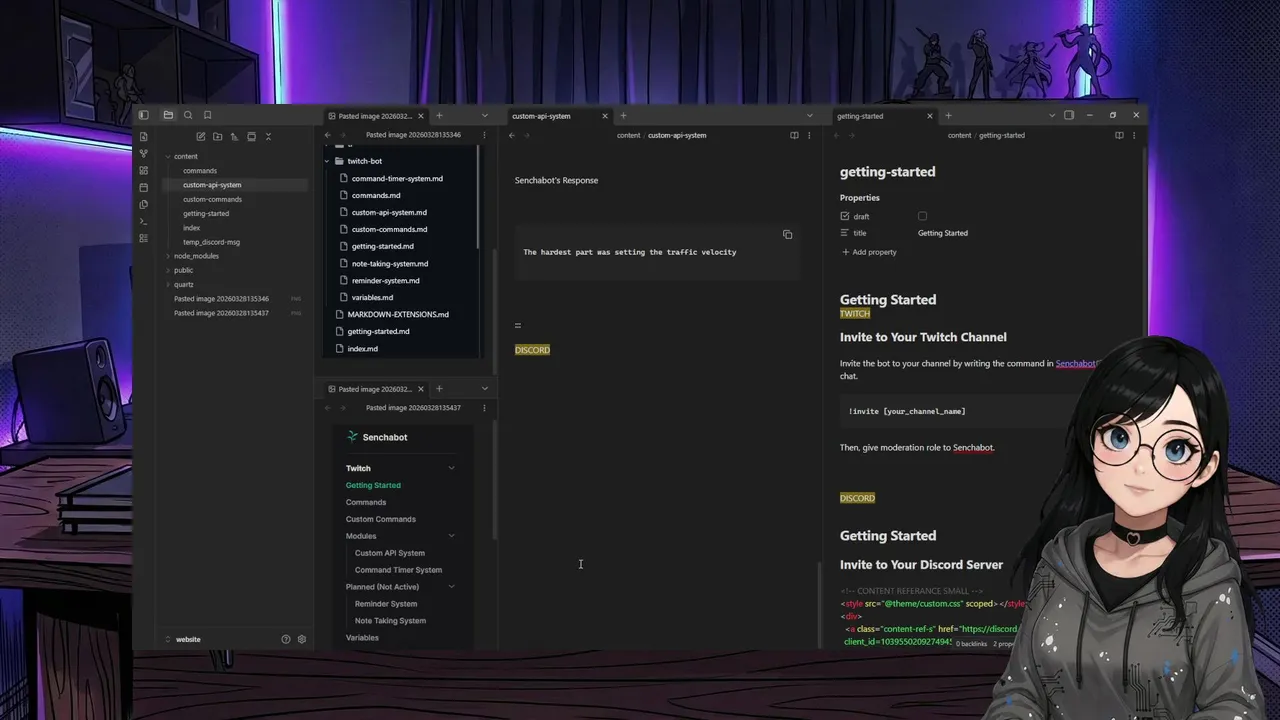Open the Search sidebar tab

[188, 115]
